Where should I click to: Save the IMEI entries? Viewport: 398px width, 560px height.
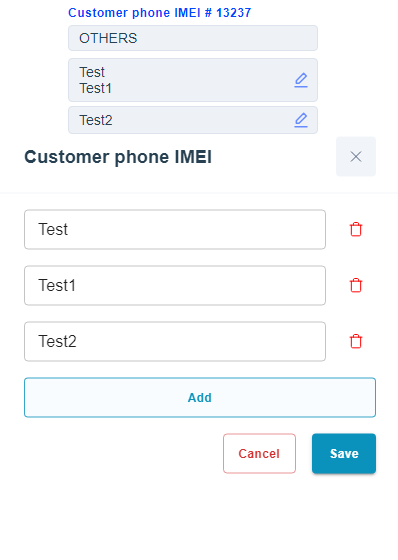tap(344, 454)
